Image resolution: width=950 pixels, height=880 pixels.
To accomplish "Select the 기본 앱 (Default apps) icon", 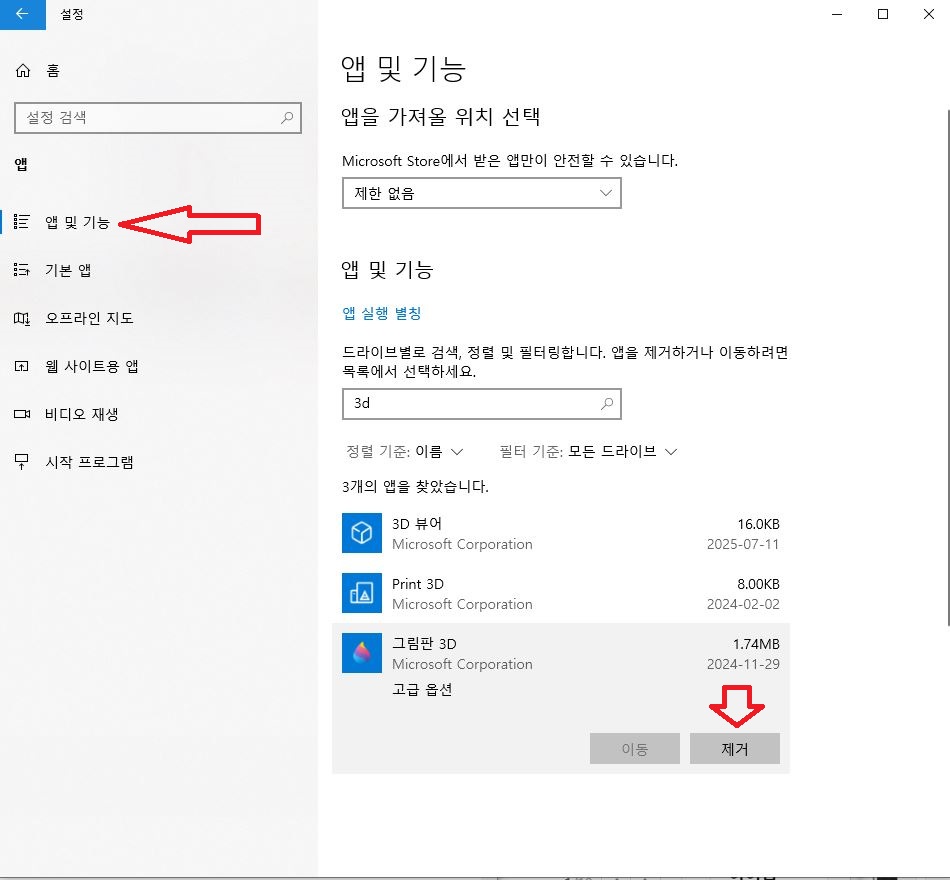I will pyautogui.click(x=22, y=269).
